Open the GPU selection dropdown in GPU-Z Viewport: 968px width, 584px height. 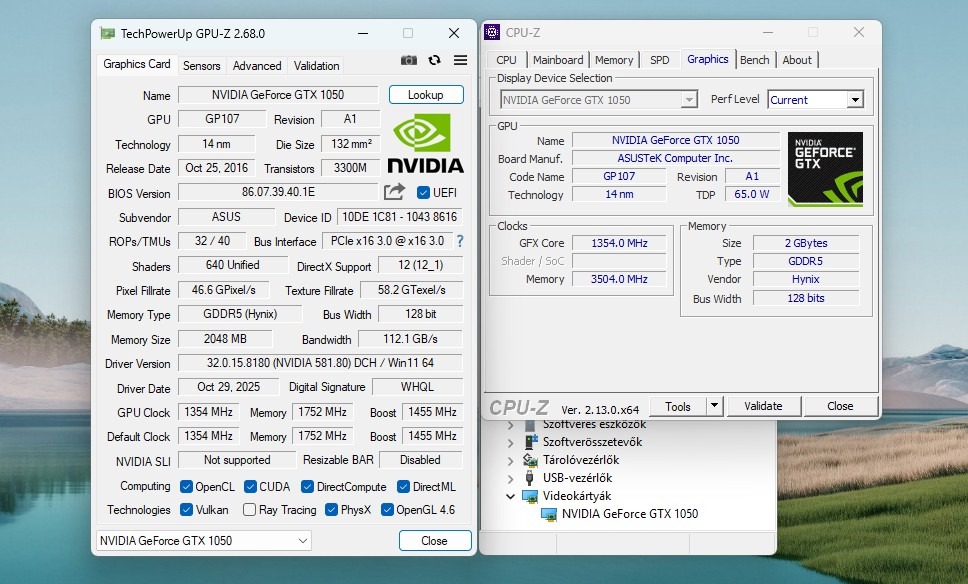(x=204, y=541)
